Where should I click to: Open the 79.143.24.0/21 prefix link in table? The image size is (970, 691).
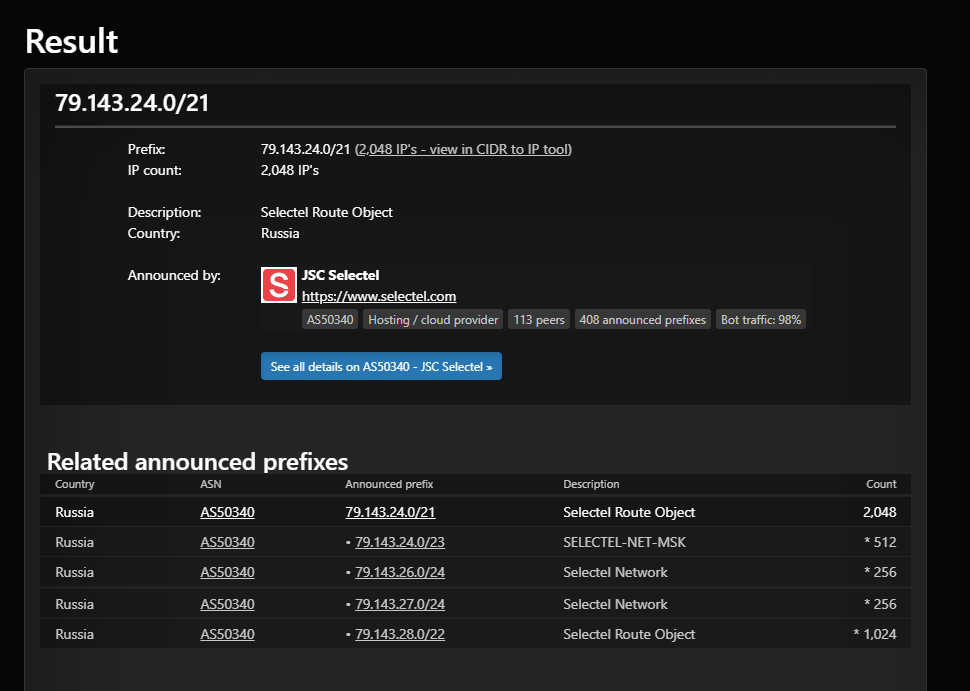point(390,512)
